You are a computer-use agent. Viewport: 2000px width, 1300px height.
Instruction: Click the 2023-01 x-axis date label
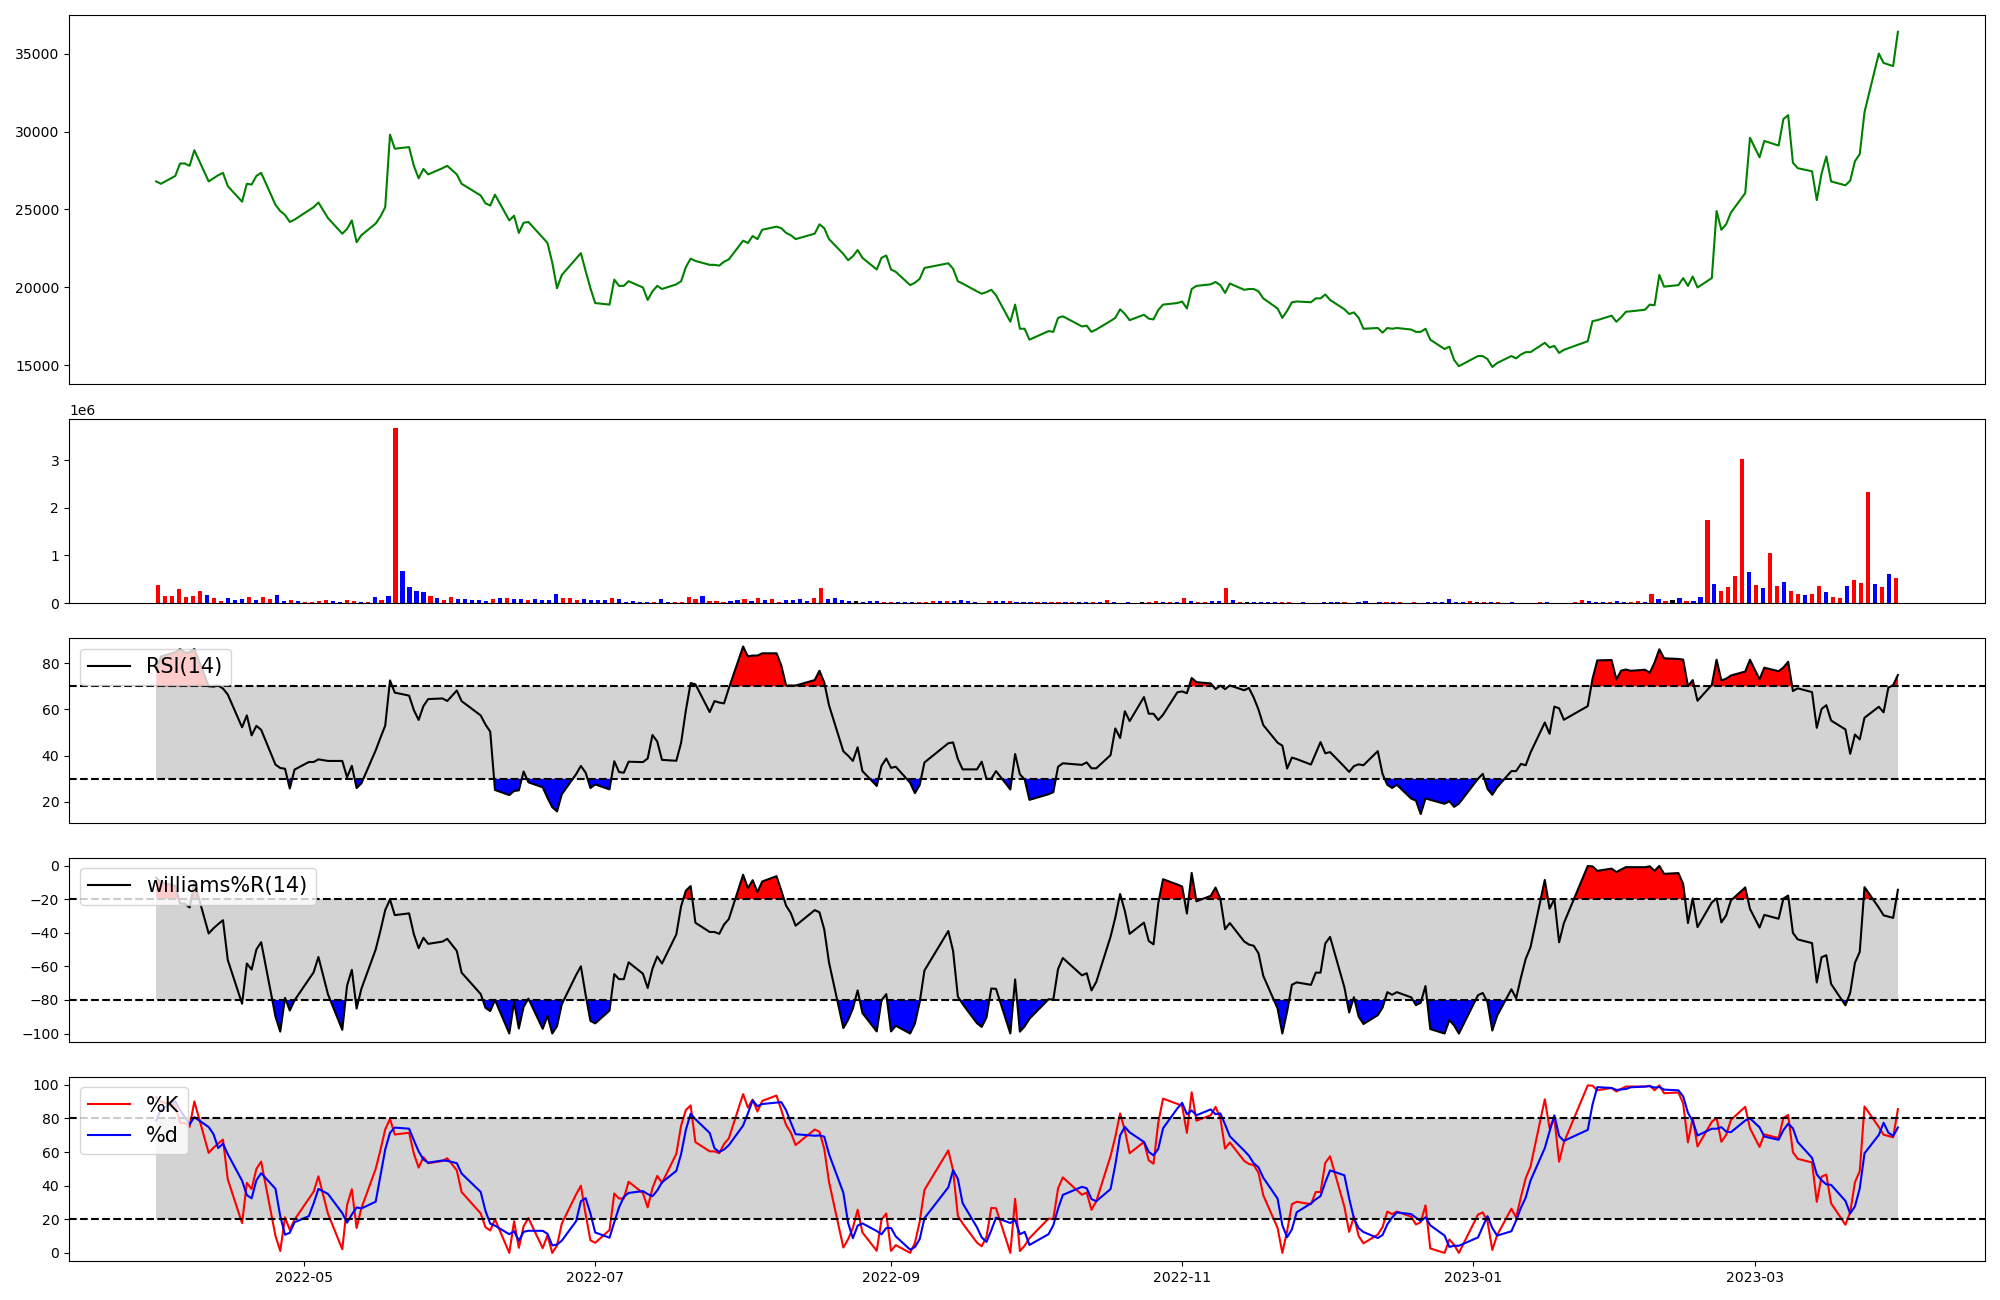(1473, 1277)
